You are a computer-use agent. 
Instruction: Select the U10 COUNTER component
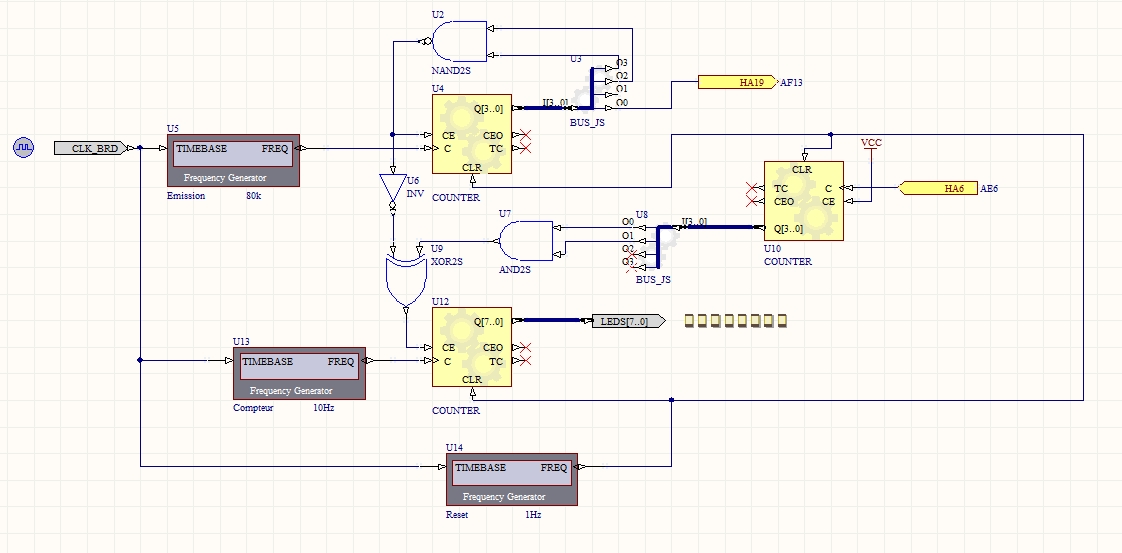803,201
